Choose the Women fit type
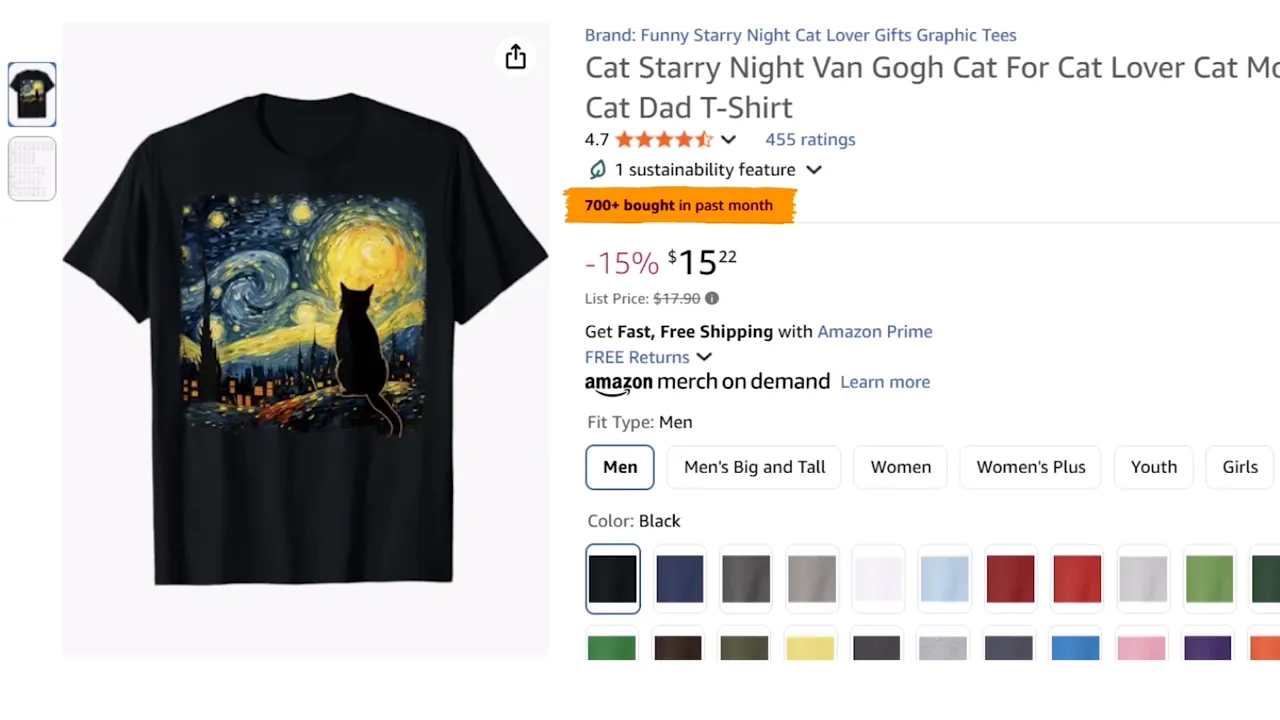The width and height of the screenshot is (1280, 720). pos(900,467)
